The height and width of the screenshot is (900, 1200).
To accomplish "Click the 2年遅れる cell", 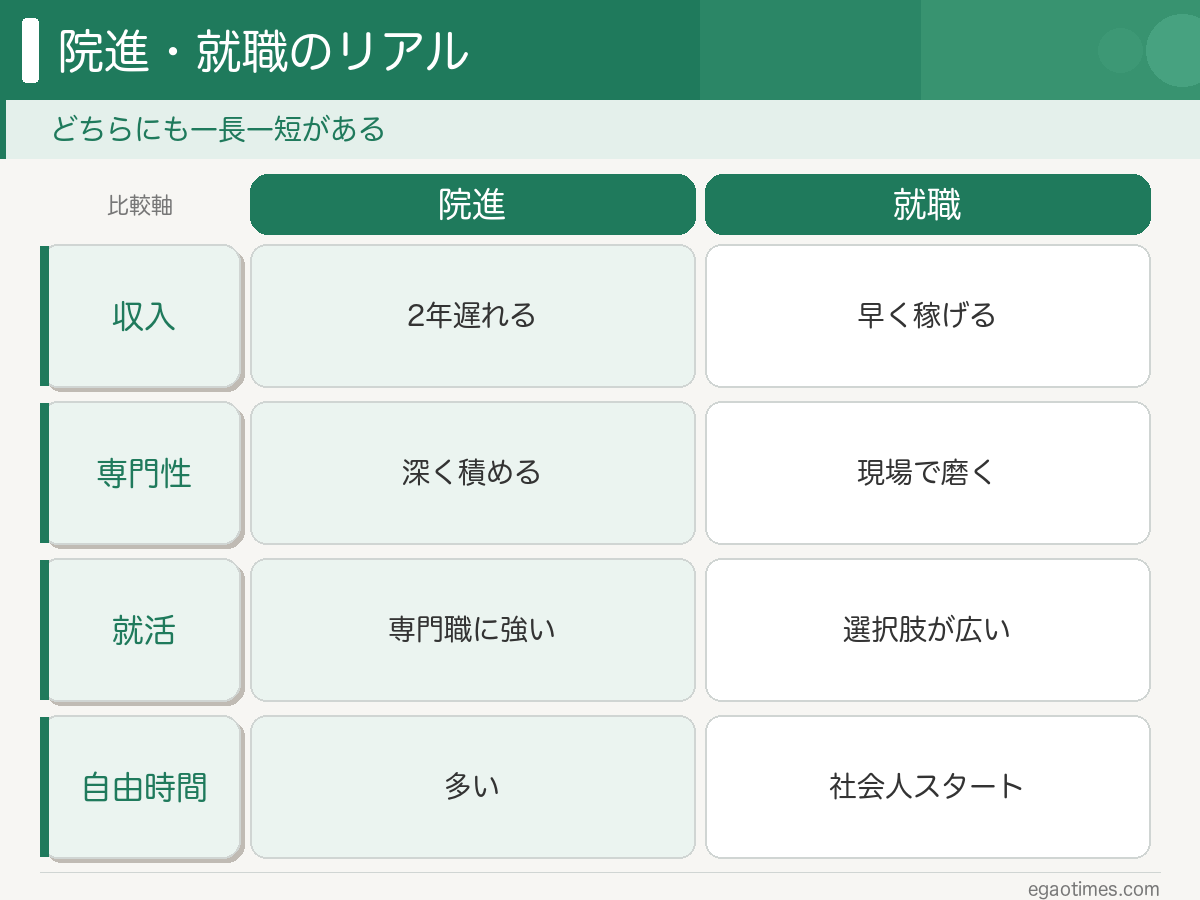I will click(x=472, y=316).
